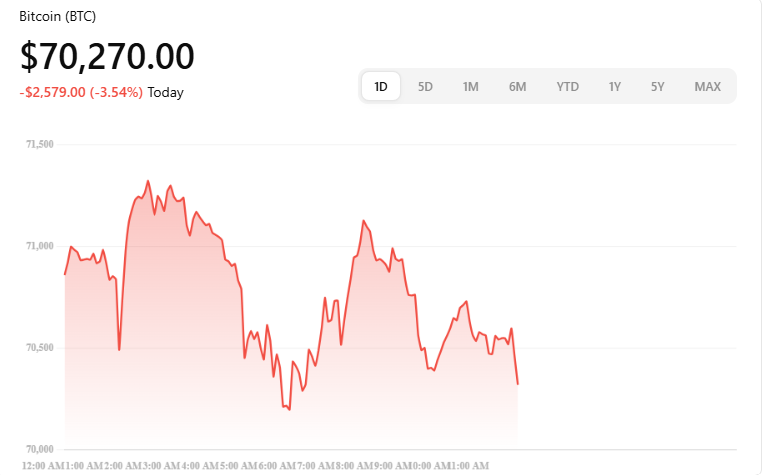Switch chart to 1Y range

(x=615, y=86)
